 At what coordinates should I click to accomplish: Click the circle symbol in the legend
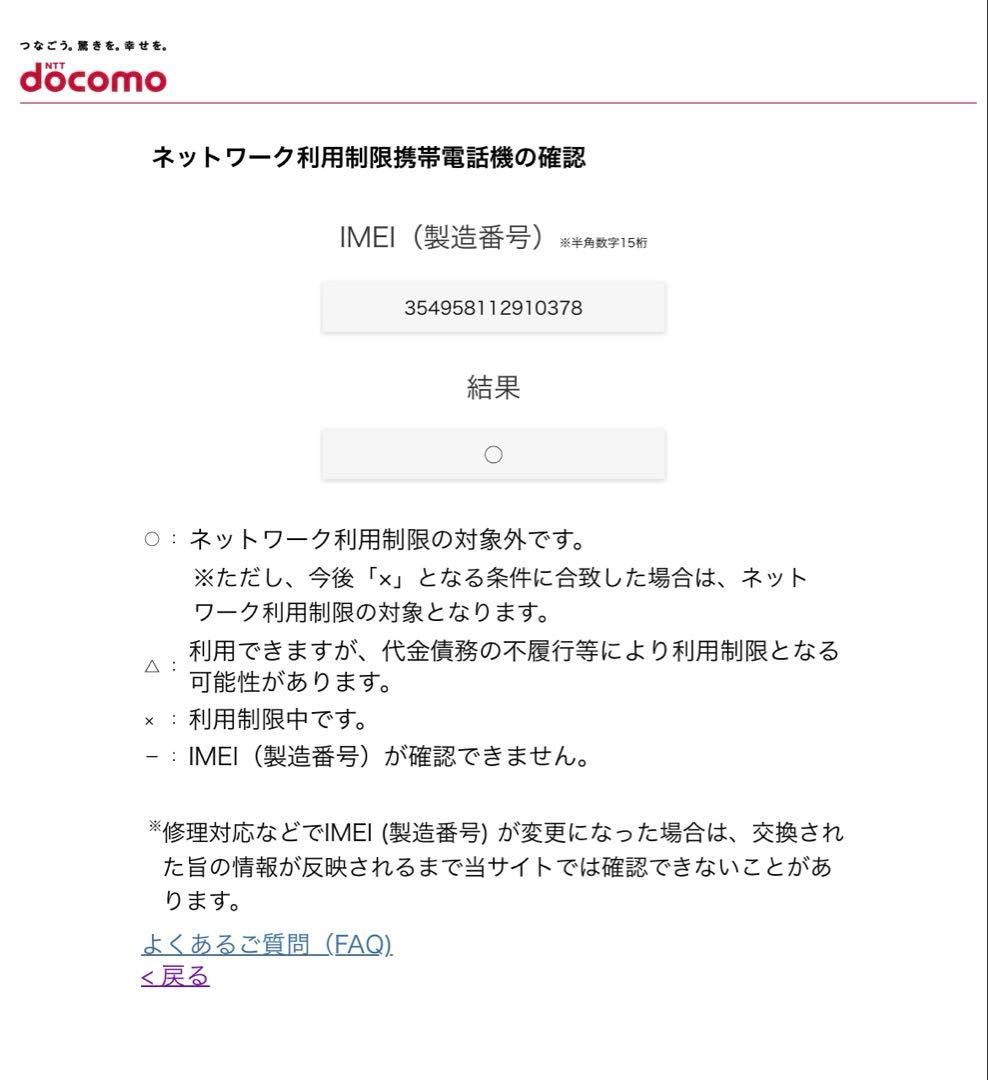152,539
